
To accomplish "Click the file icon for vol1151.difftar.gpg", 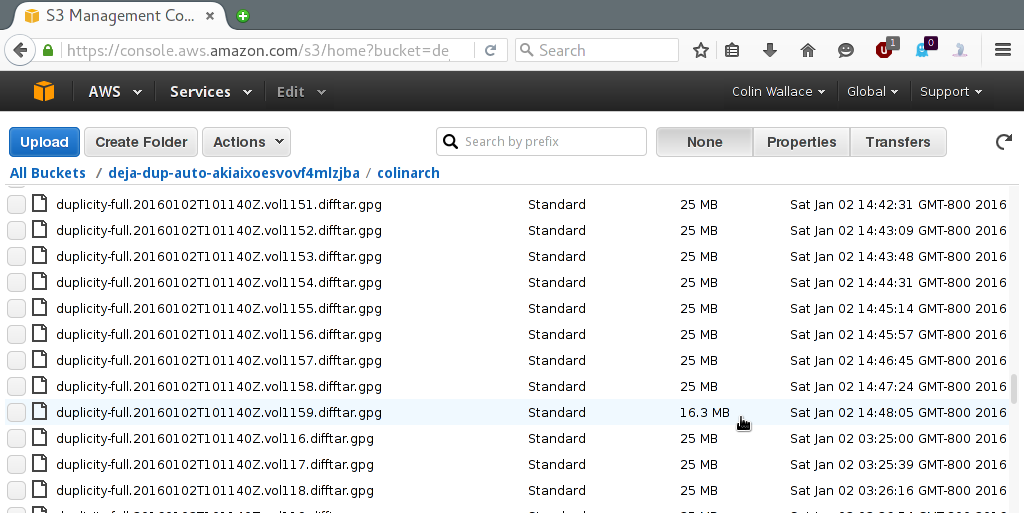I will pos(40,204).
